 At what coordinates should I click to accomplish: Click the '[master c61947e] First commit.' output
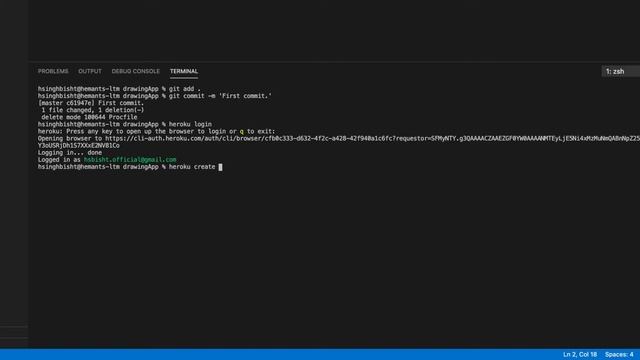pyautogui.click(x=91, y=103)
